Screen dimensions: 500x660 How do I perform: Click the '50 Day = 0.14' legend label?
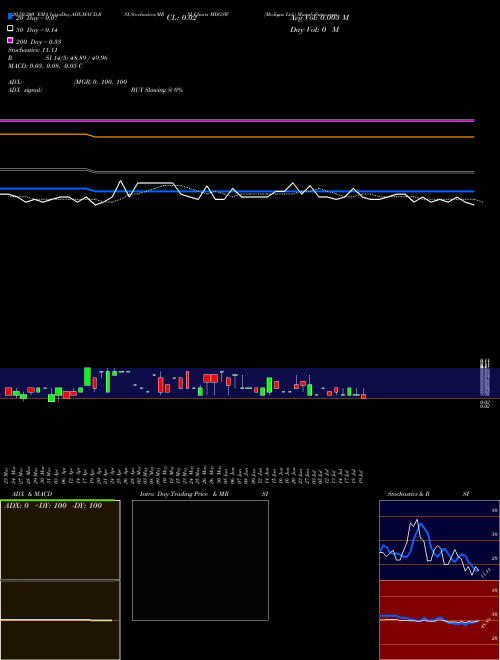pyautogui.click(x=37, y=30)
